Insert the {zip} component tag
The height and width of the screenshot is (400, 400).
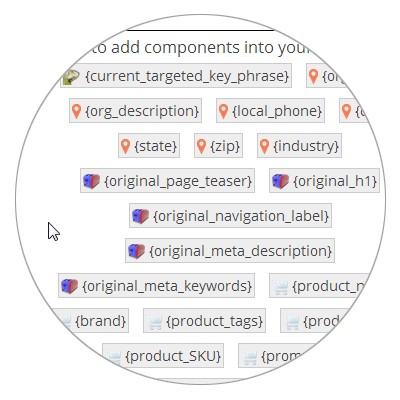[x=218, y=146]
